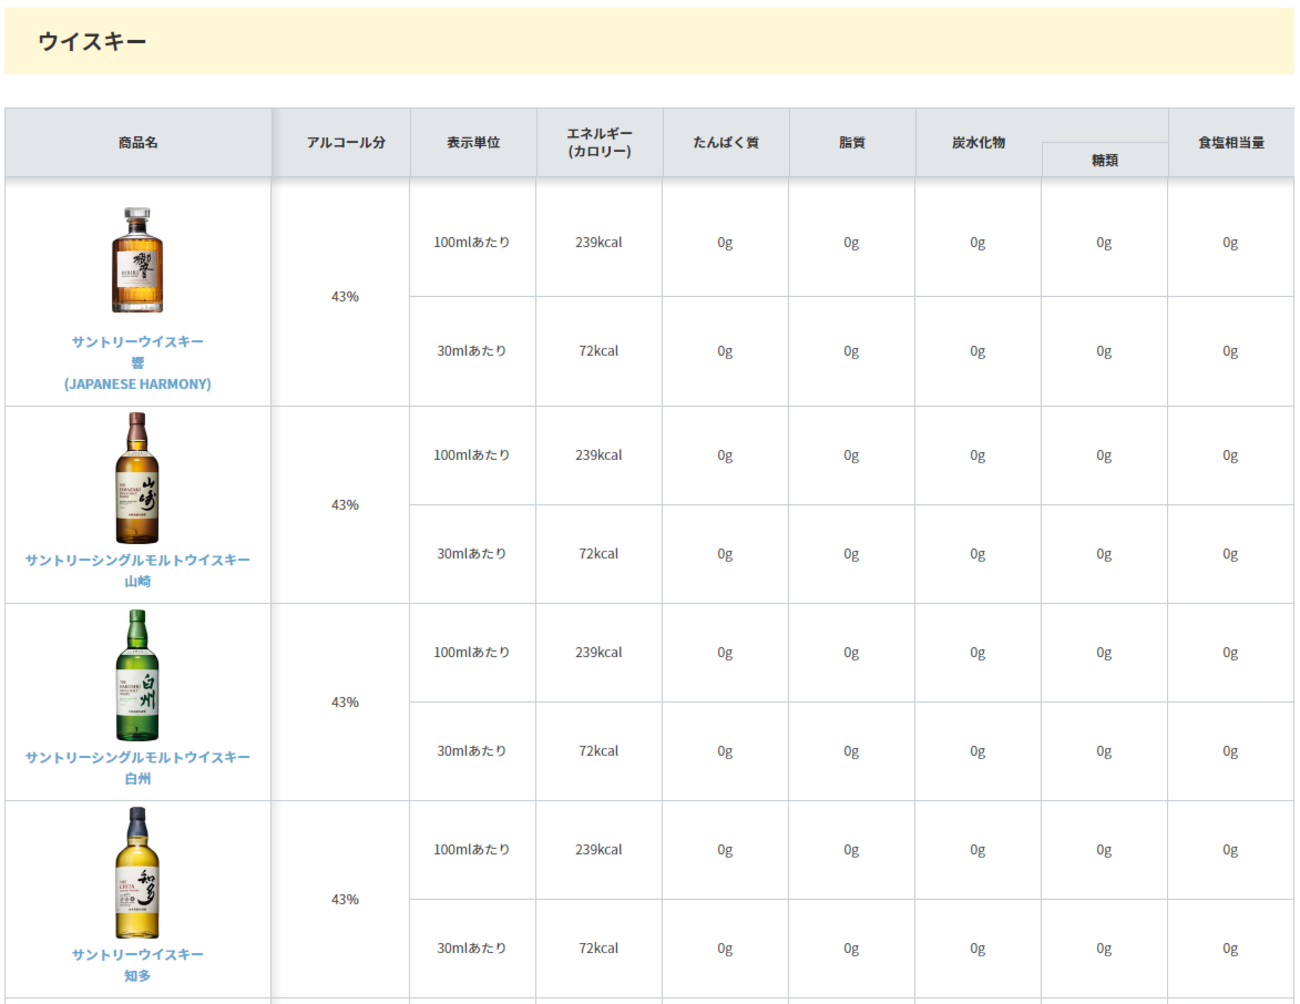Click the 商品名 column header
Image resolution: width=1300 pixels, height=1004 pixels.
click(138, 143)
